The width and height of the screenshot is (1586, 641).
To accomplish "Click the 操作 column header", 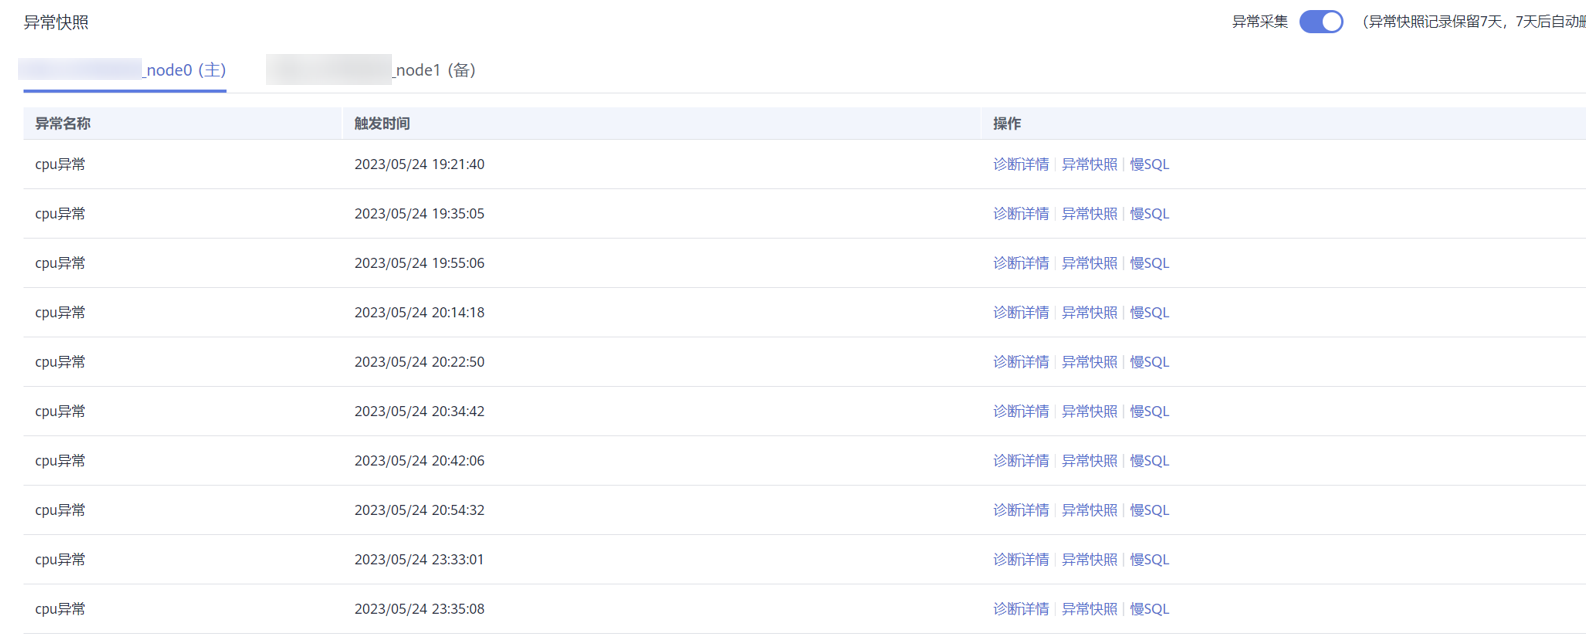I will pos(1006,124).
